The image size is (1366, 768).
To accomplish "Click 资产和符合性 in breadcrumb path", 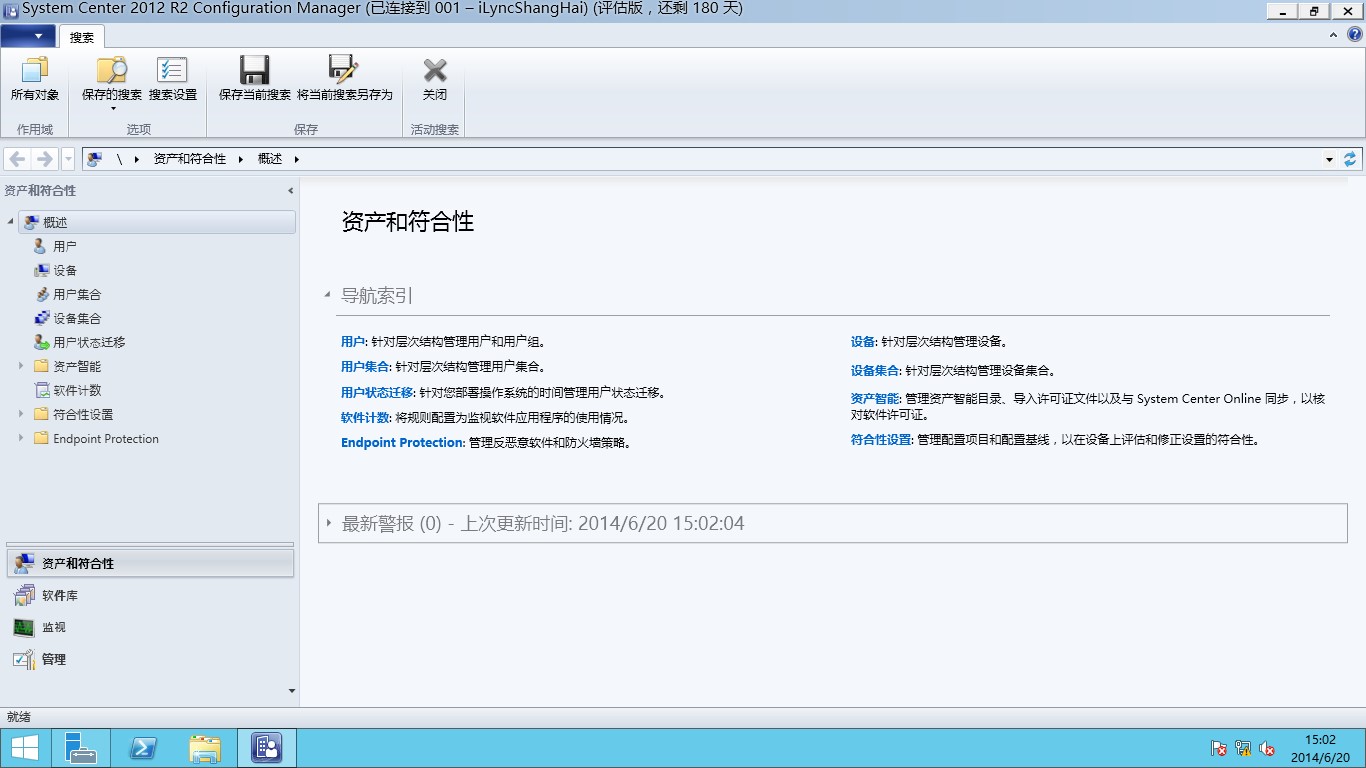I will point(190,159).
